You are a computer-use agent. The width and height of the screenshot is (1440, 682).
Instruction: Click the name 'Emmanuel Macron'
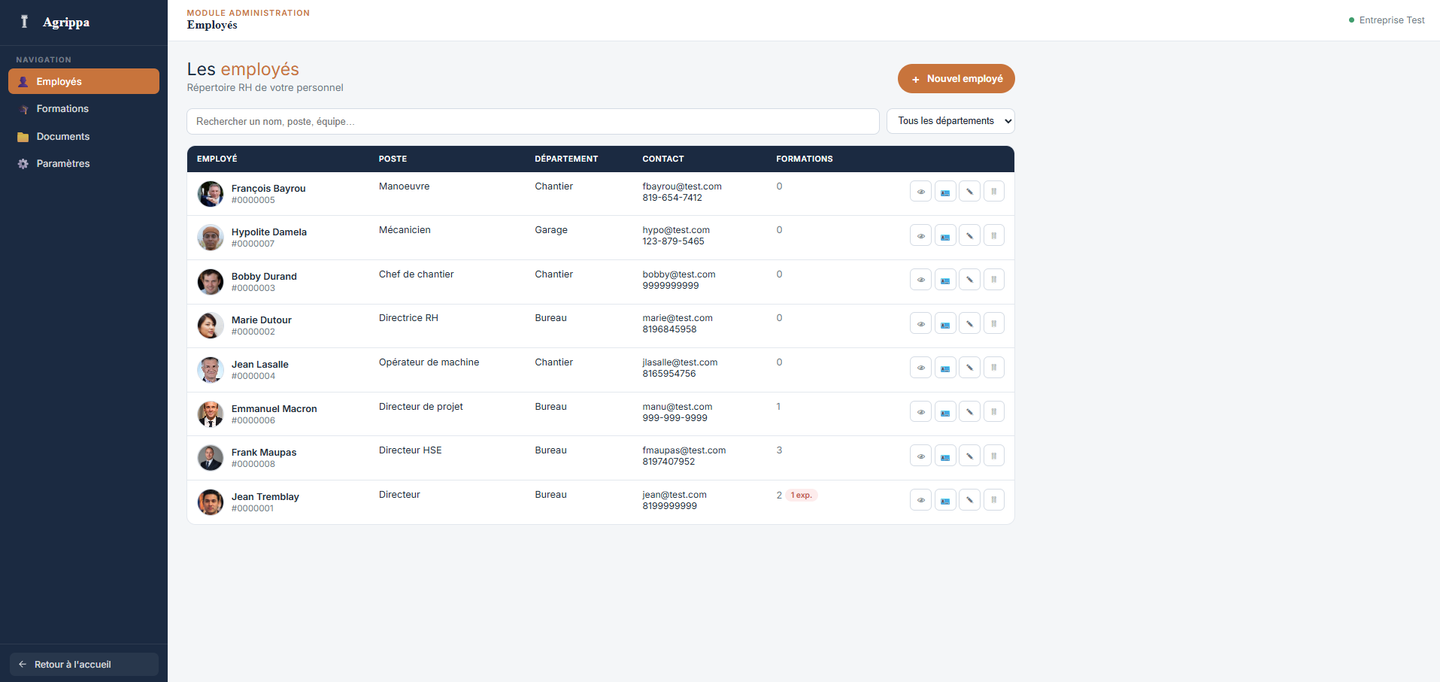(274, 408)
